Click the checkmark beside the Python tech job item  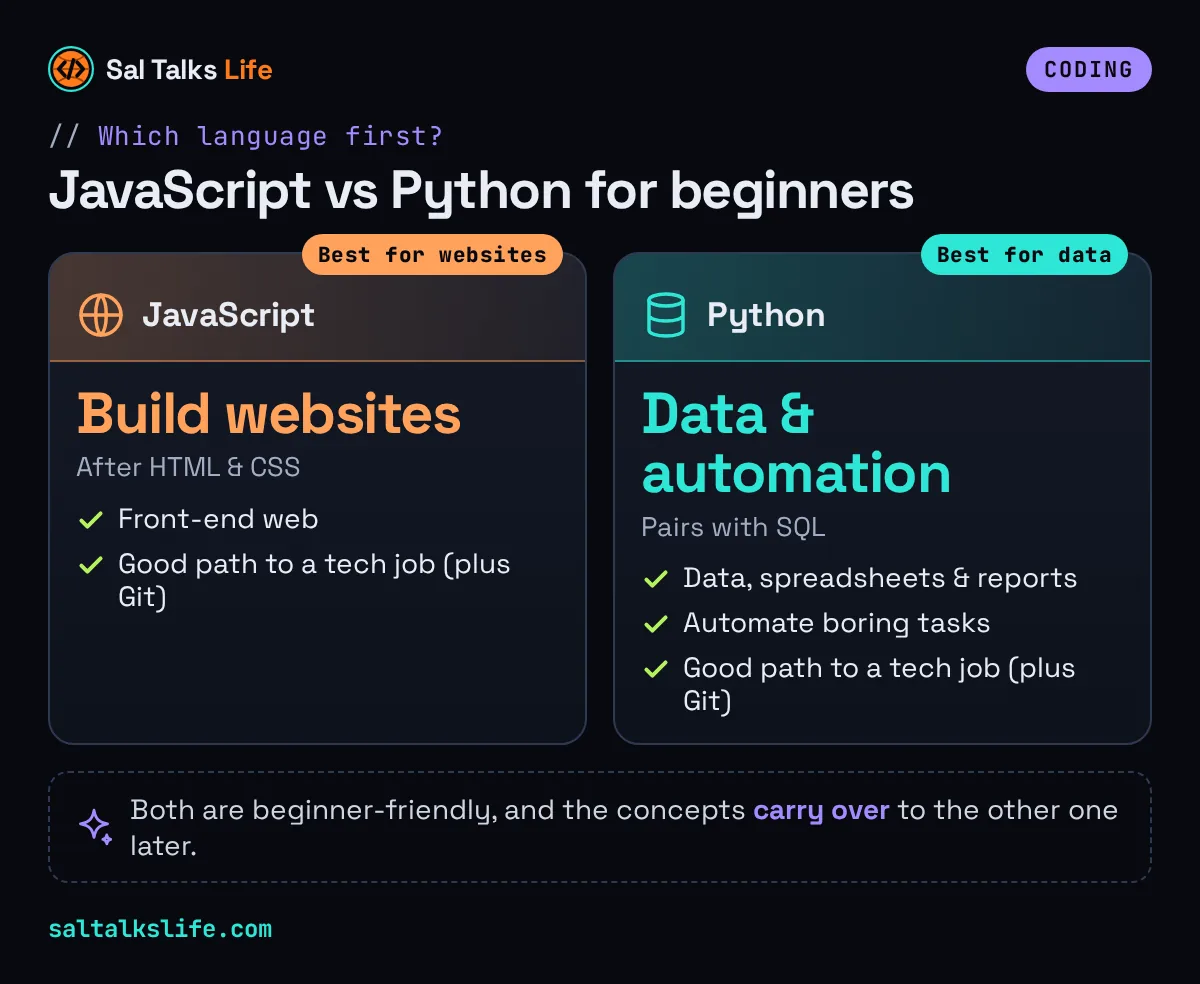656,669
